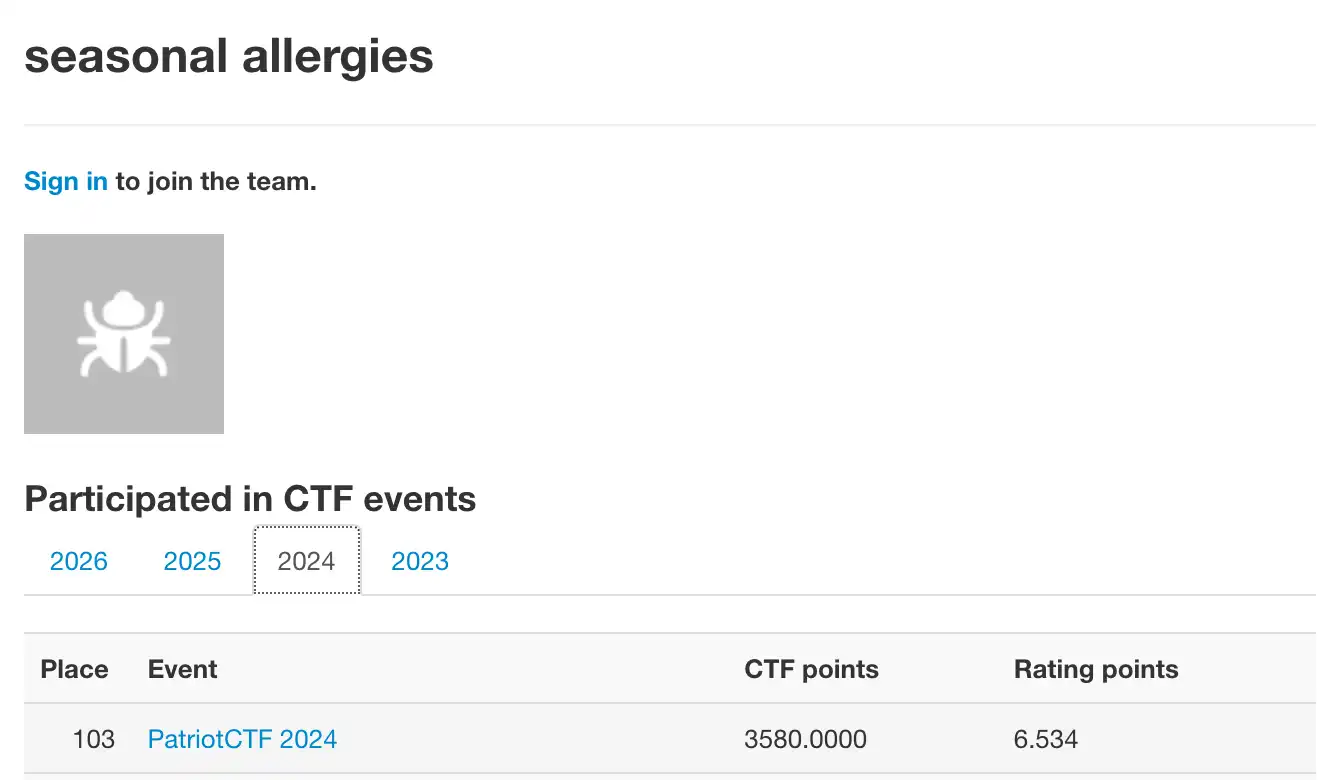The width and height of the screenshot is (1340, 780).
Task: Open the Sign in link
Action: tap(66, 181)
